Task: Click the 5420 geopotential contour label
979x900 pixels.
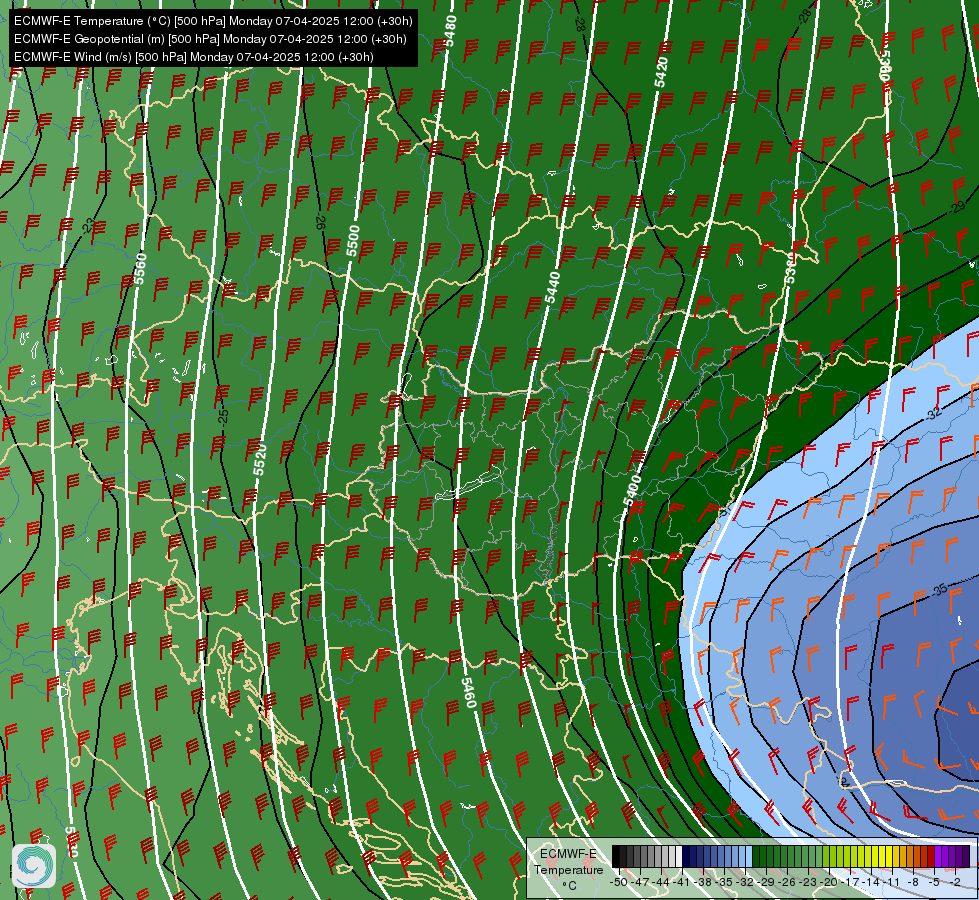Action: (x=661, y=72)
